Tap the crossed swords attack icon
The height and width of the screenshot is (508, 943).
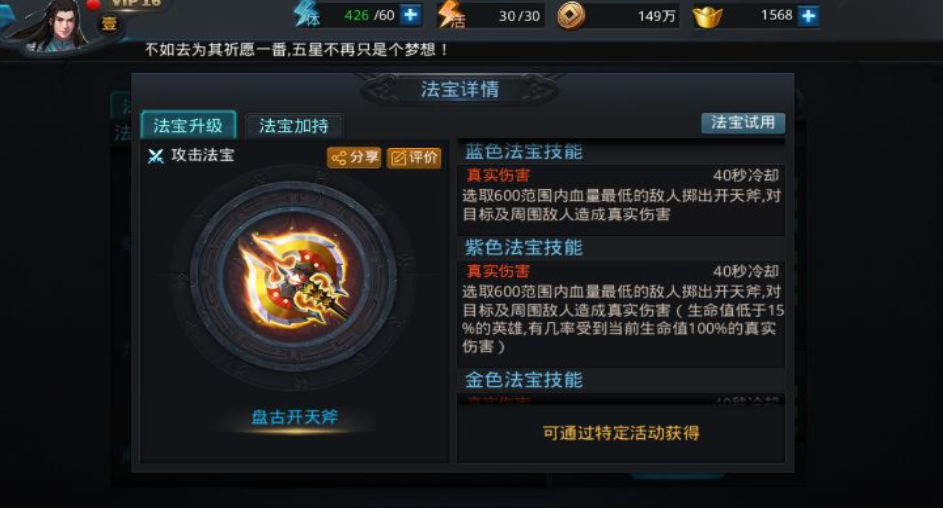(x=156, y=156)
